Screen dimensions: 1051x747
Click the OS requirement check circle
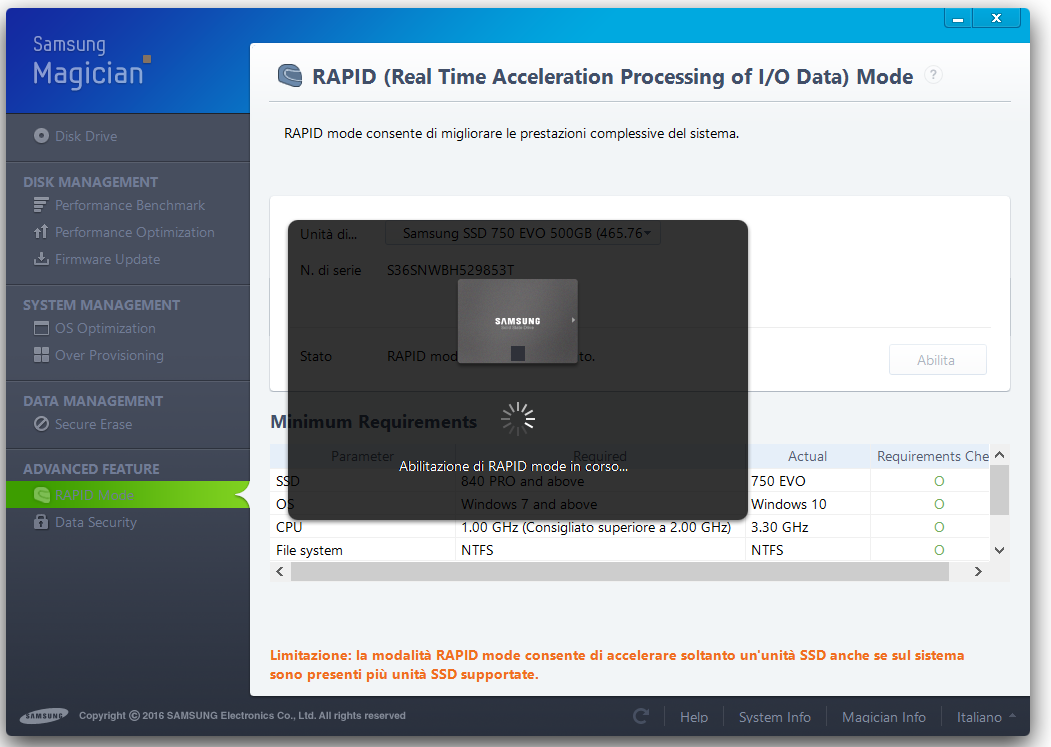tap(939, 504)
